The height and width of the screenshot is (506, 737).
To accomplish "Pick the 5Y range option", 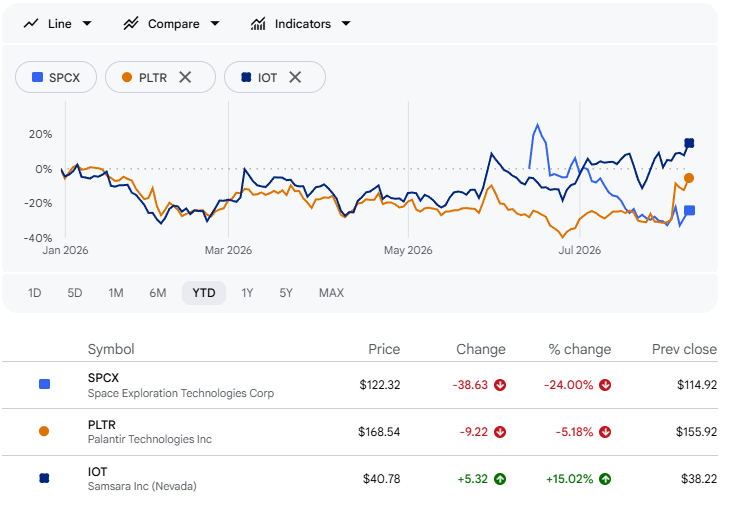I will (x=286, y=293).
